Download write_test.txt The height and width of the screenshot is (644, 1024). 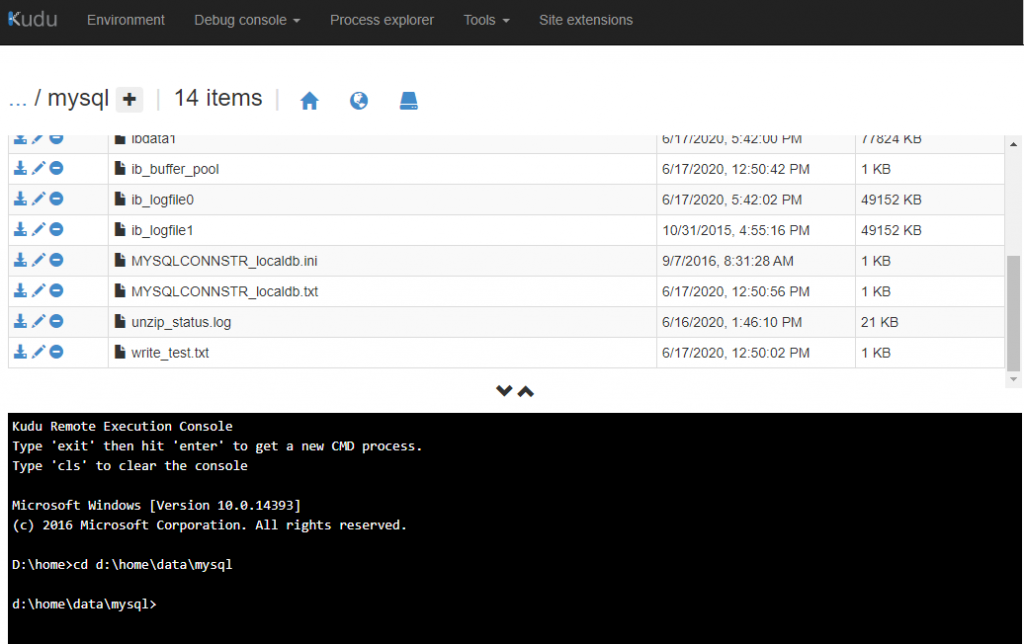click(x=20, y=352)
